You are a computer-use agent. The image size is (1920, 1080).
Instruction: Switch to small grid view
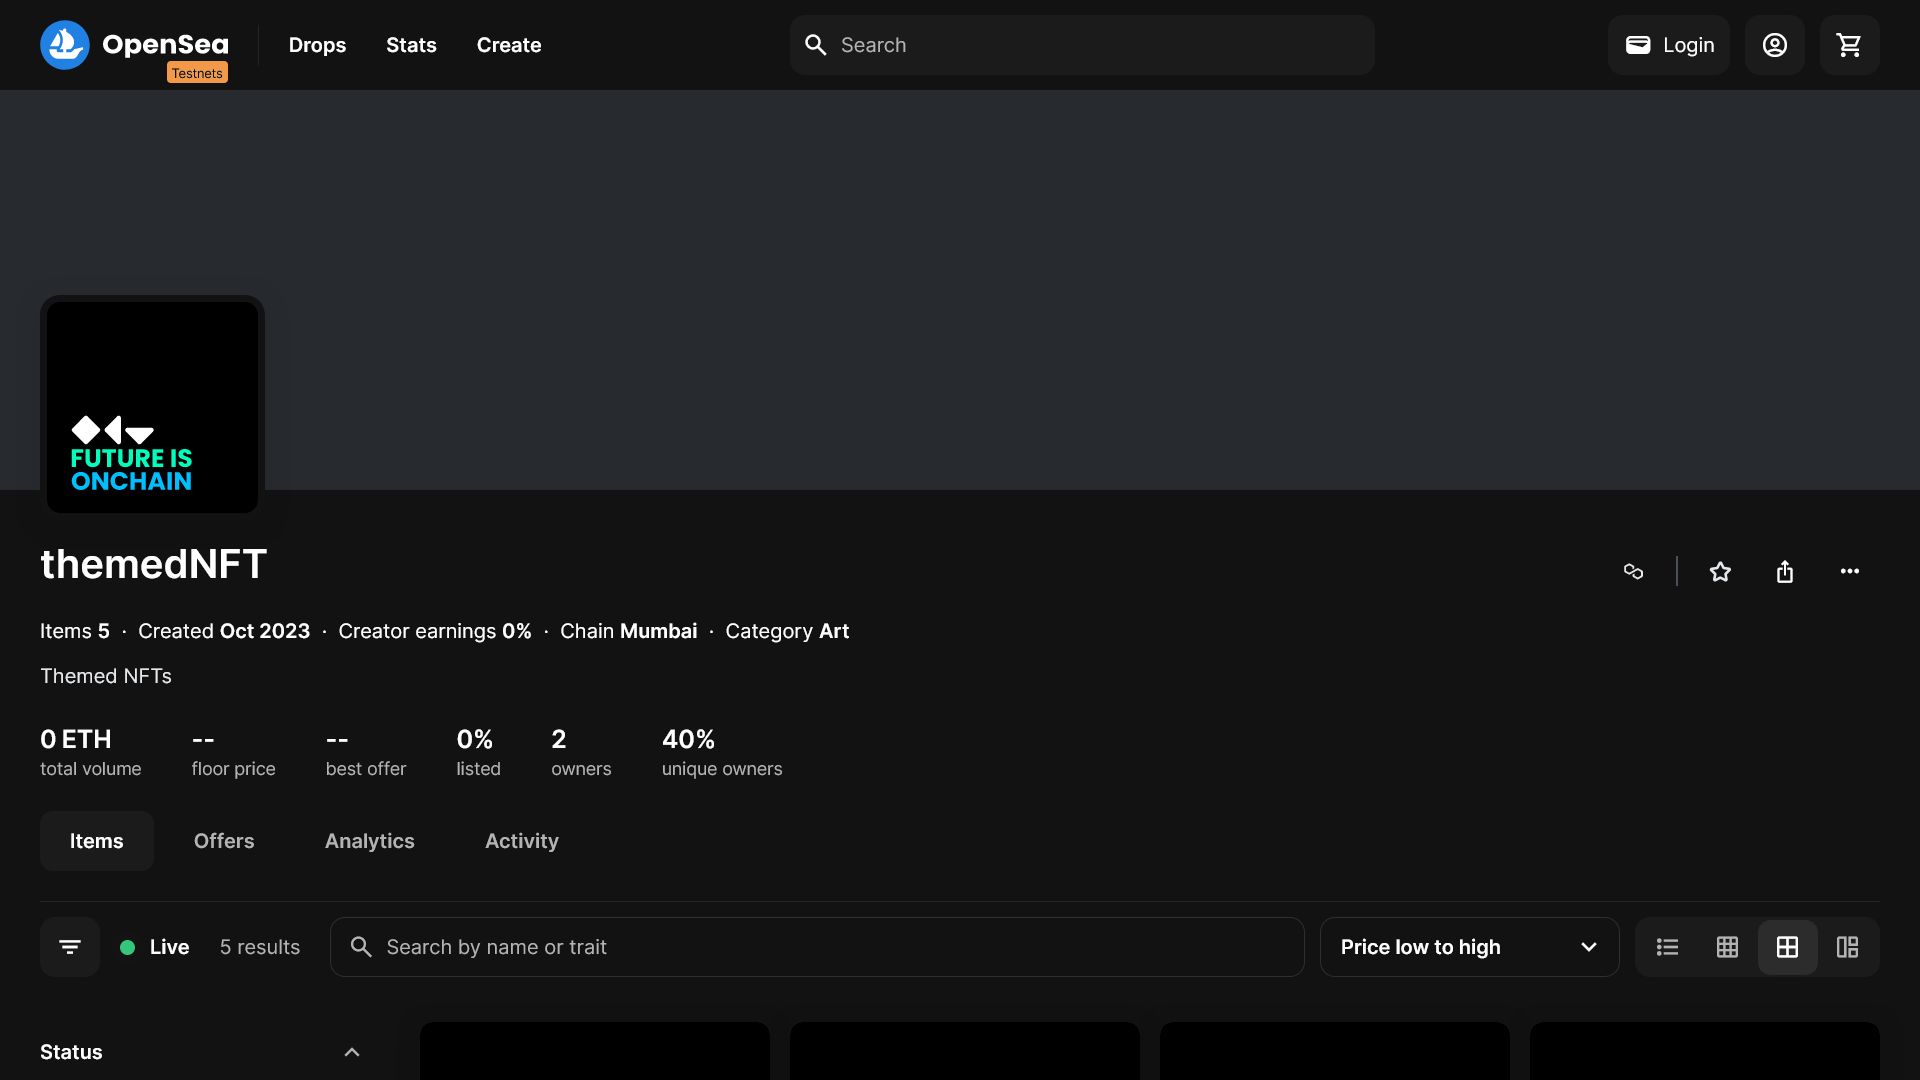[1727, 947]
